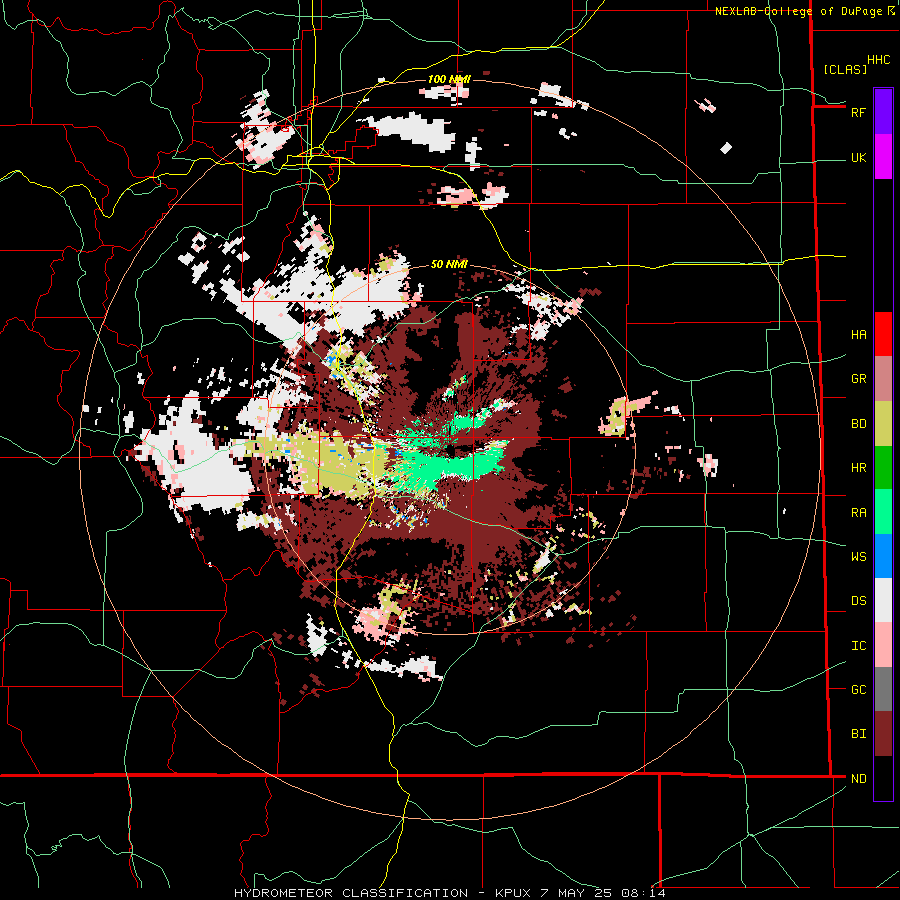Click the DS legend label
The height and width of the screenshot is (900, 900).
tap(858, 601)
